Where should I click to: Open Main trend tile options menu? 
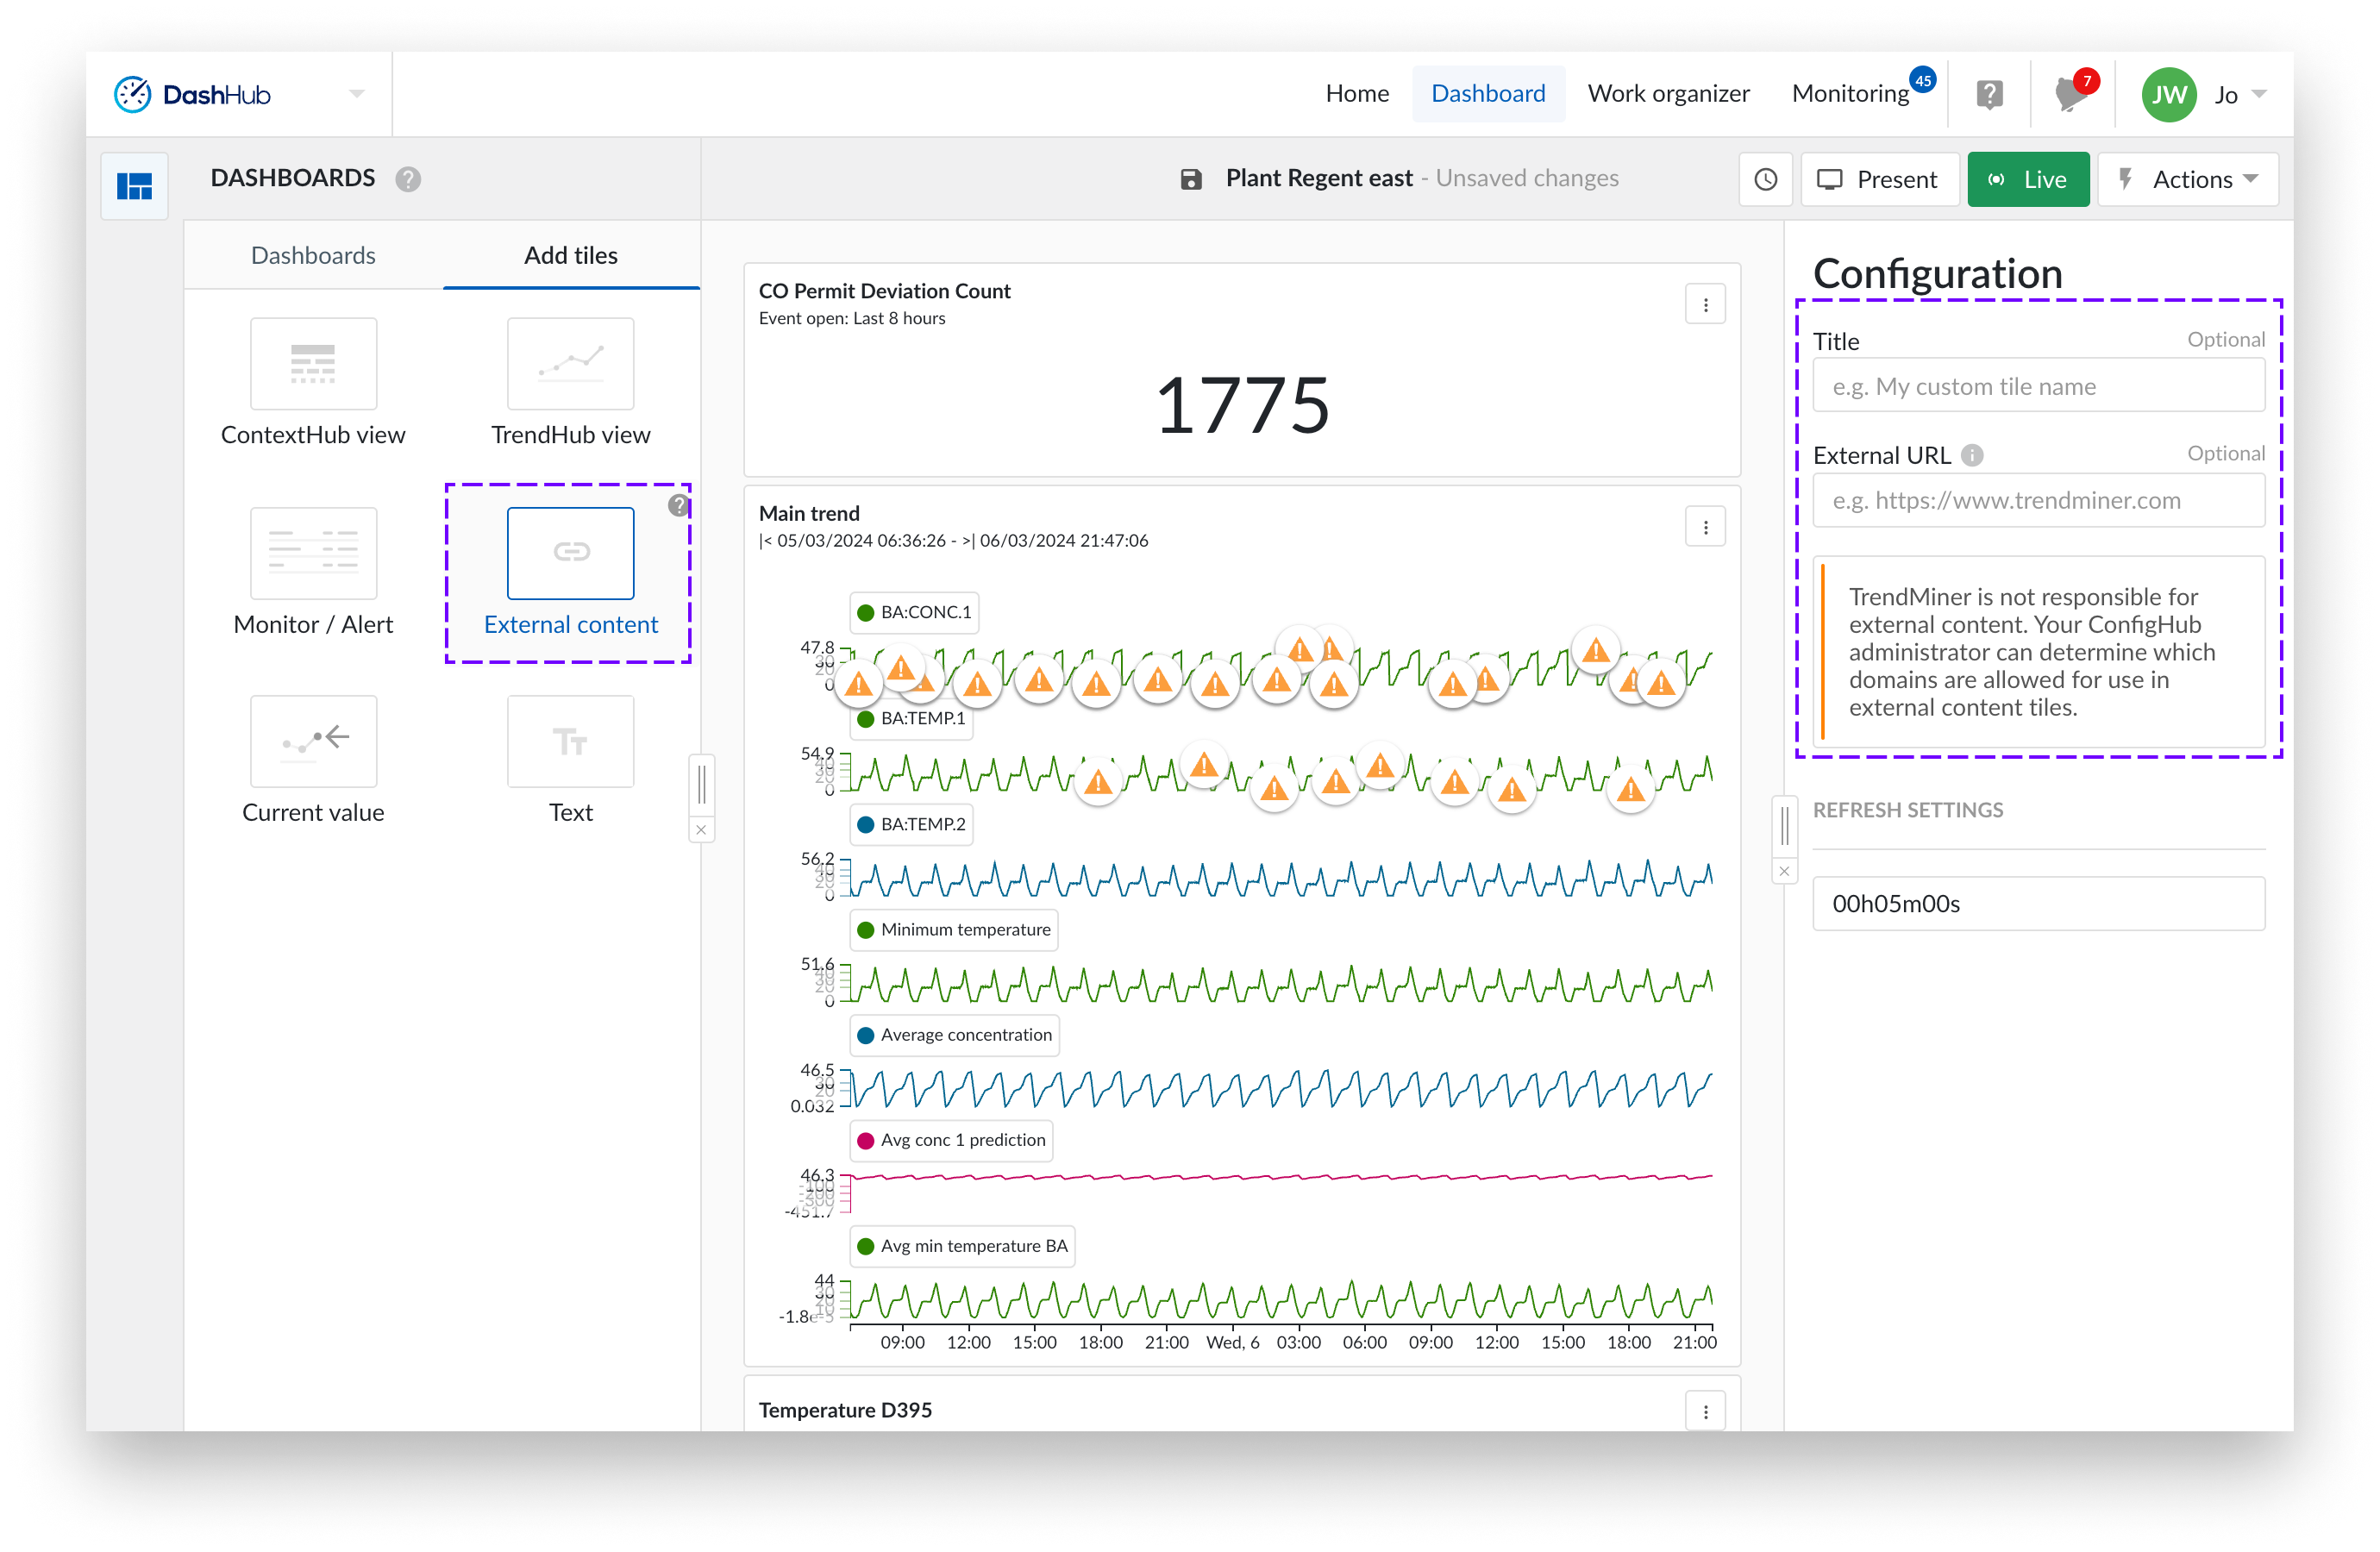[x=1704, y=527]
